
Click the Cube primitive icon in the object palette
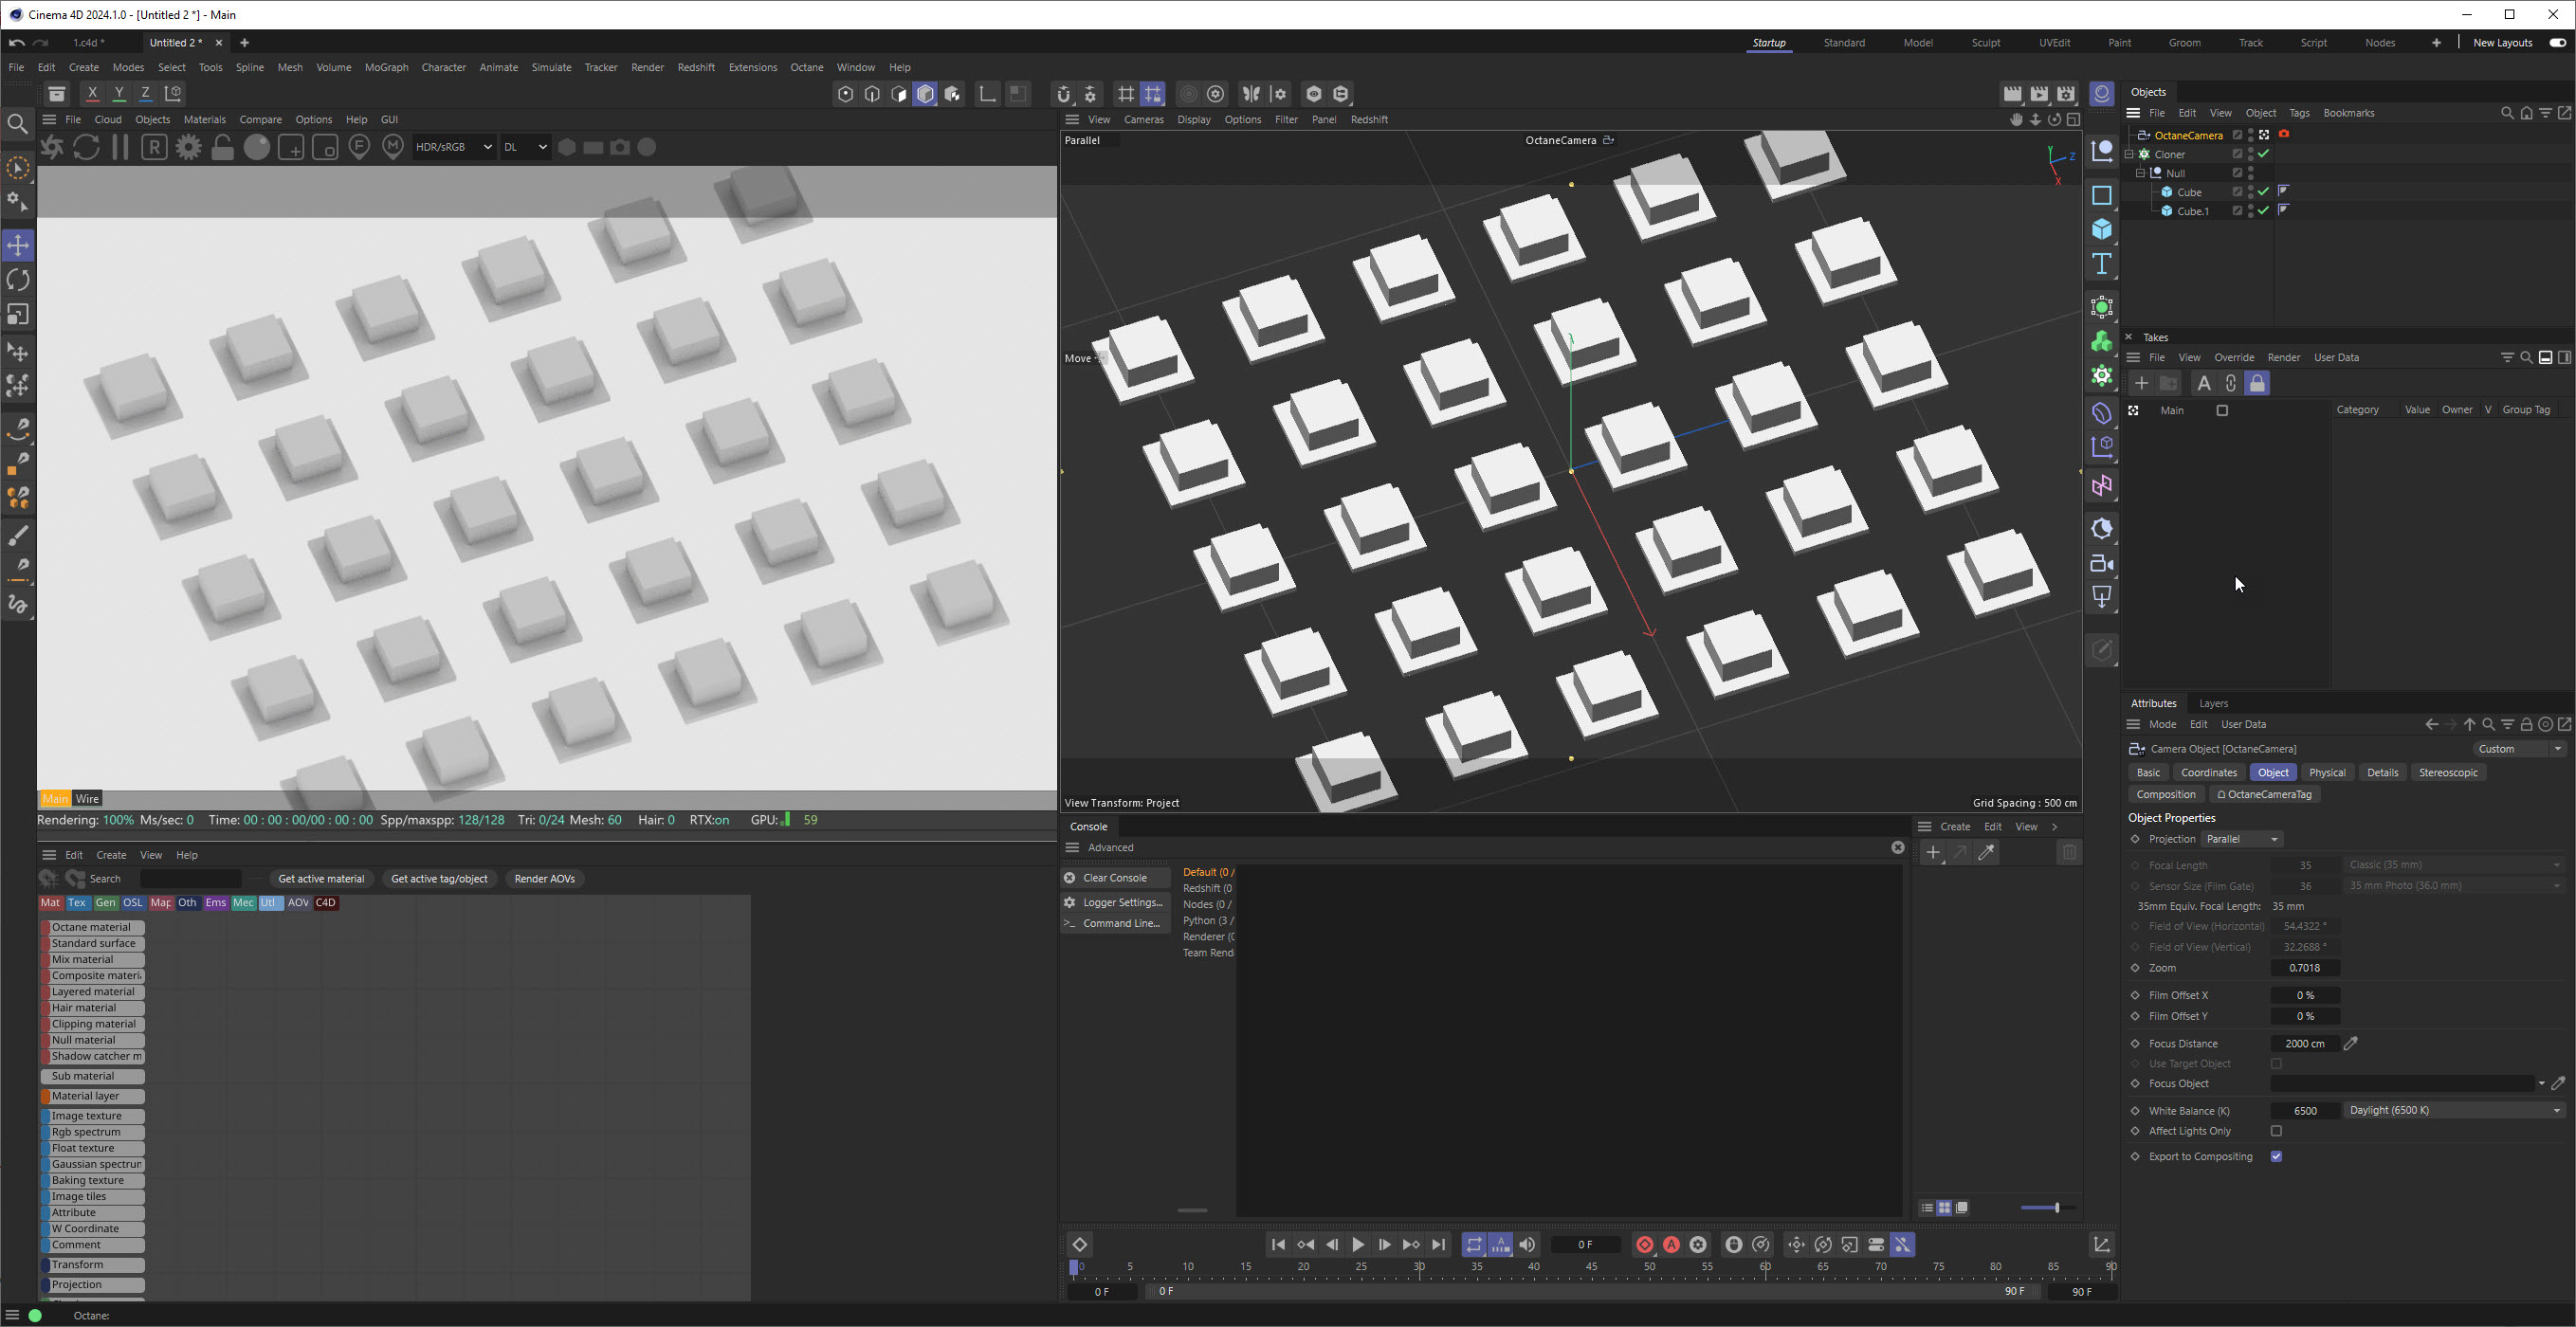pos(2102,230)
